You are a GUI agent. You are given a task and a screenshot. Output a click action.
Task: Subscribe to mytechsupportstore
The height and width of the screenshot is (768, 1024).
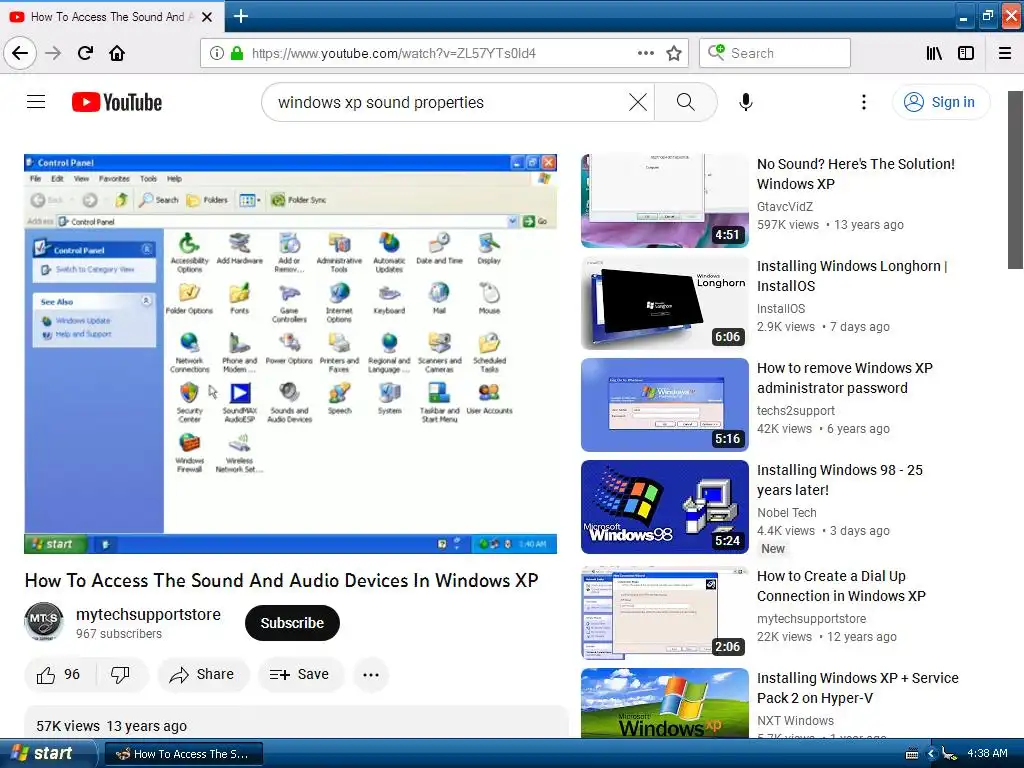click(x=292, y=623)
